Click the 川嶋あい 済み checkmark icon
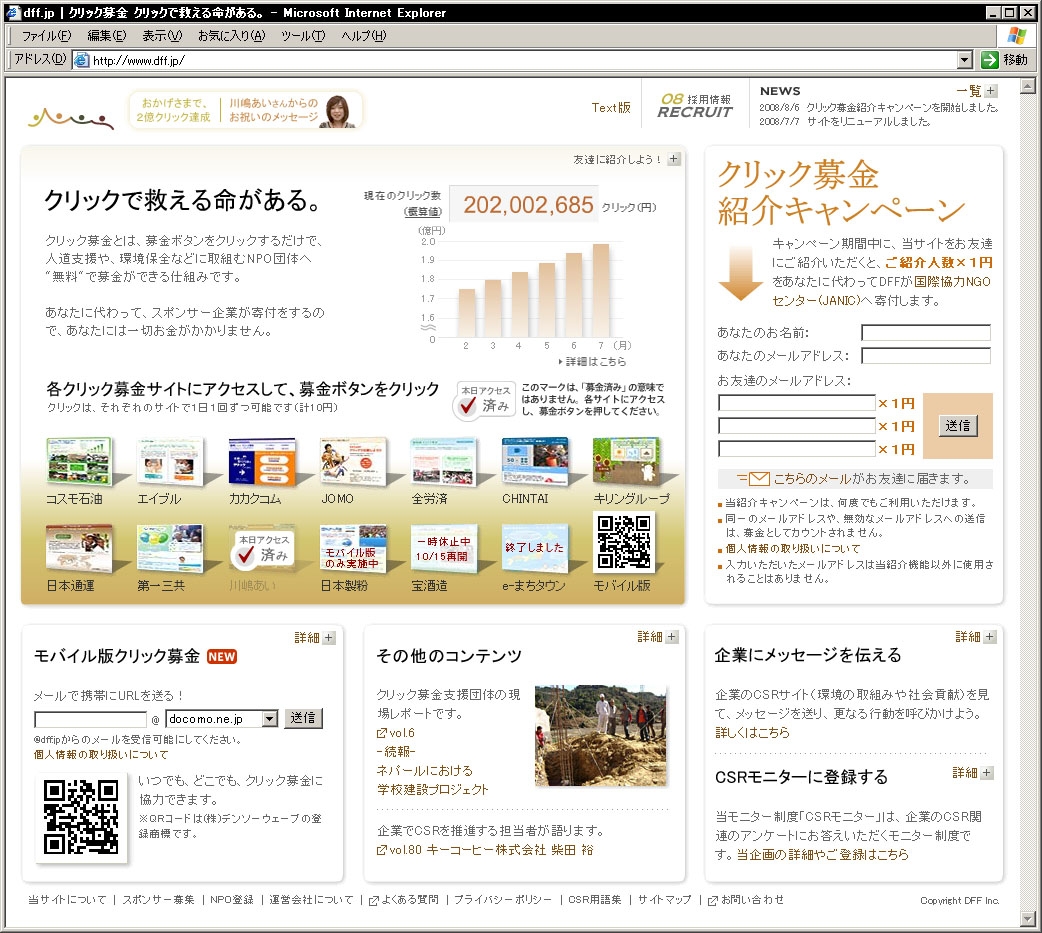Viewport: 1042px width, 933px height. [x=246, y=554]
